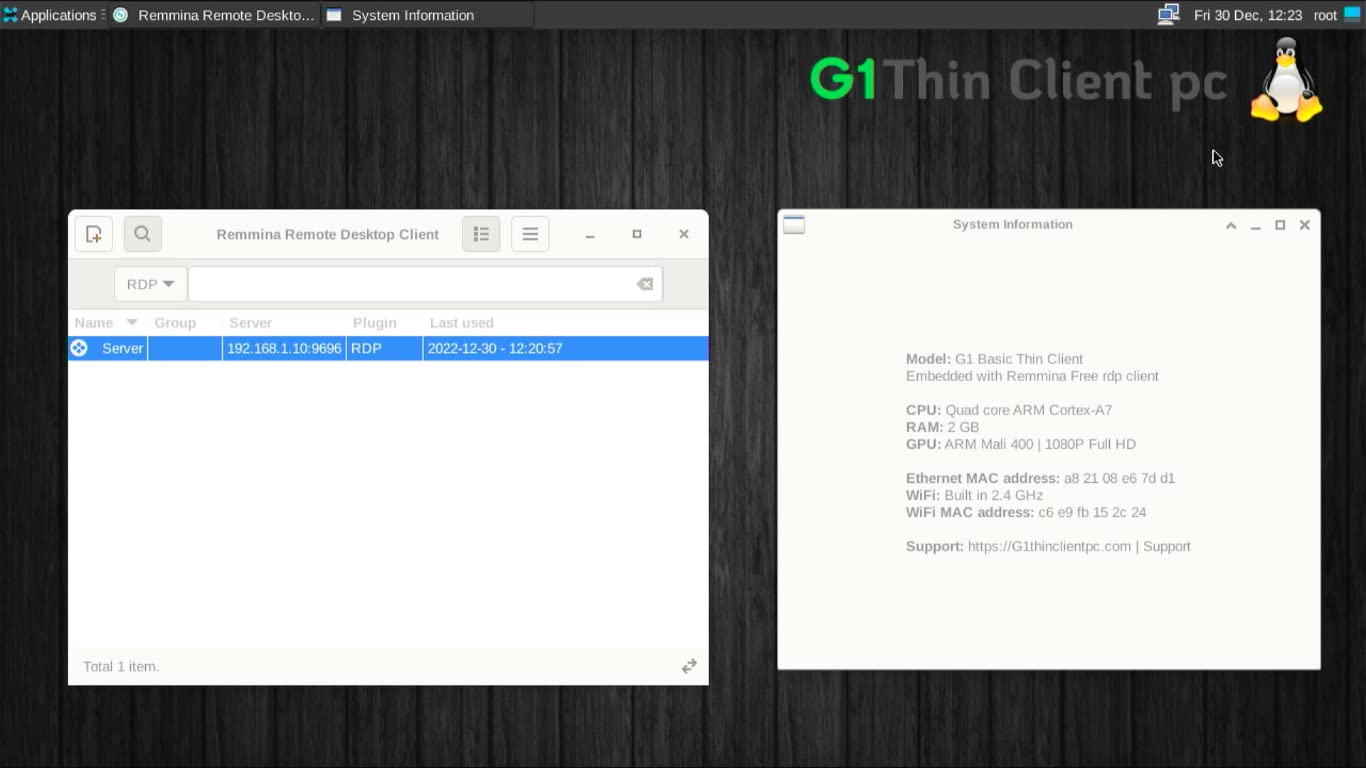Viewport: 1366px width, 768px height.
Task: Toggle Remmina's list view mode
Action: coord(481,233)
